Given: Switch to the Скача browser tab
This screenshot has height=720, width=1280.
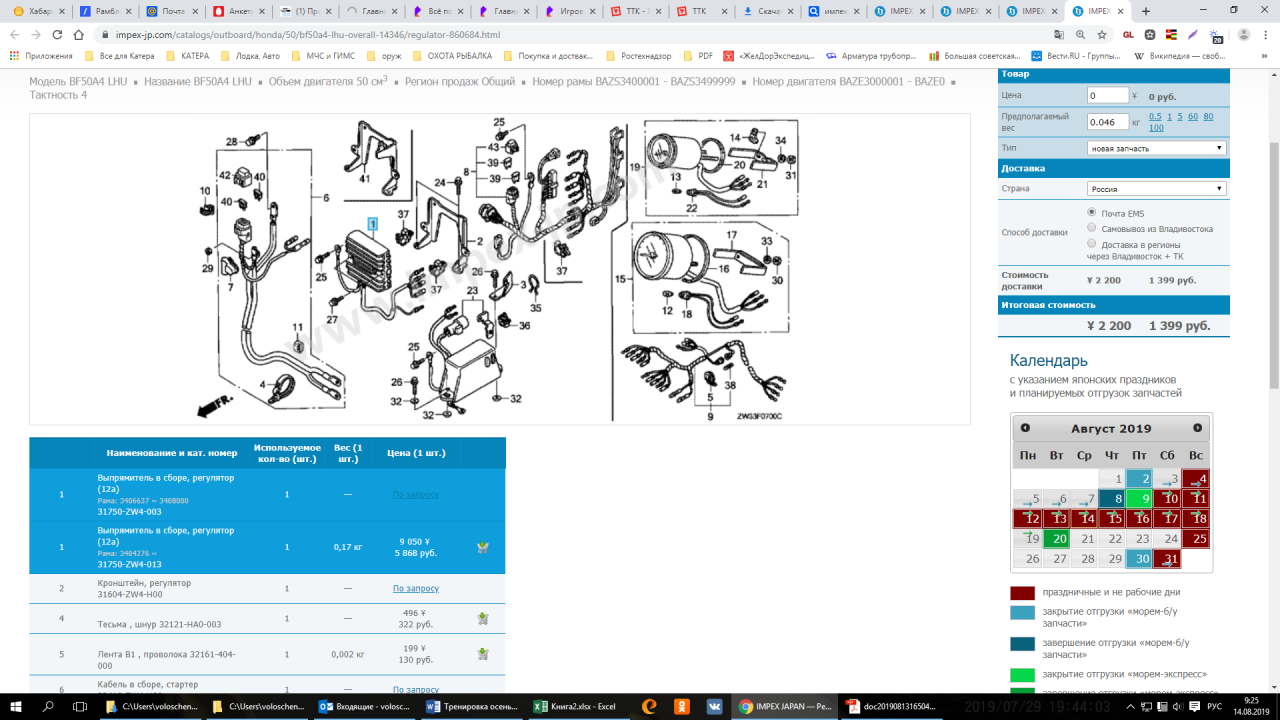Looking at the screenshot, I should click(767, 11).
